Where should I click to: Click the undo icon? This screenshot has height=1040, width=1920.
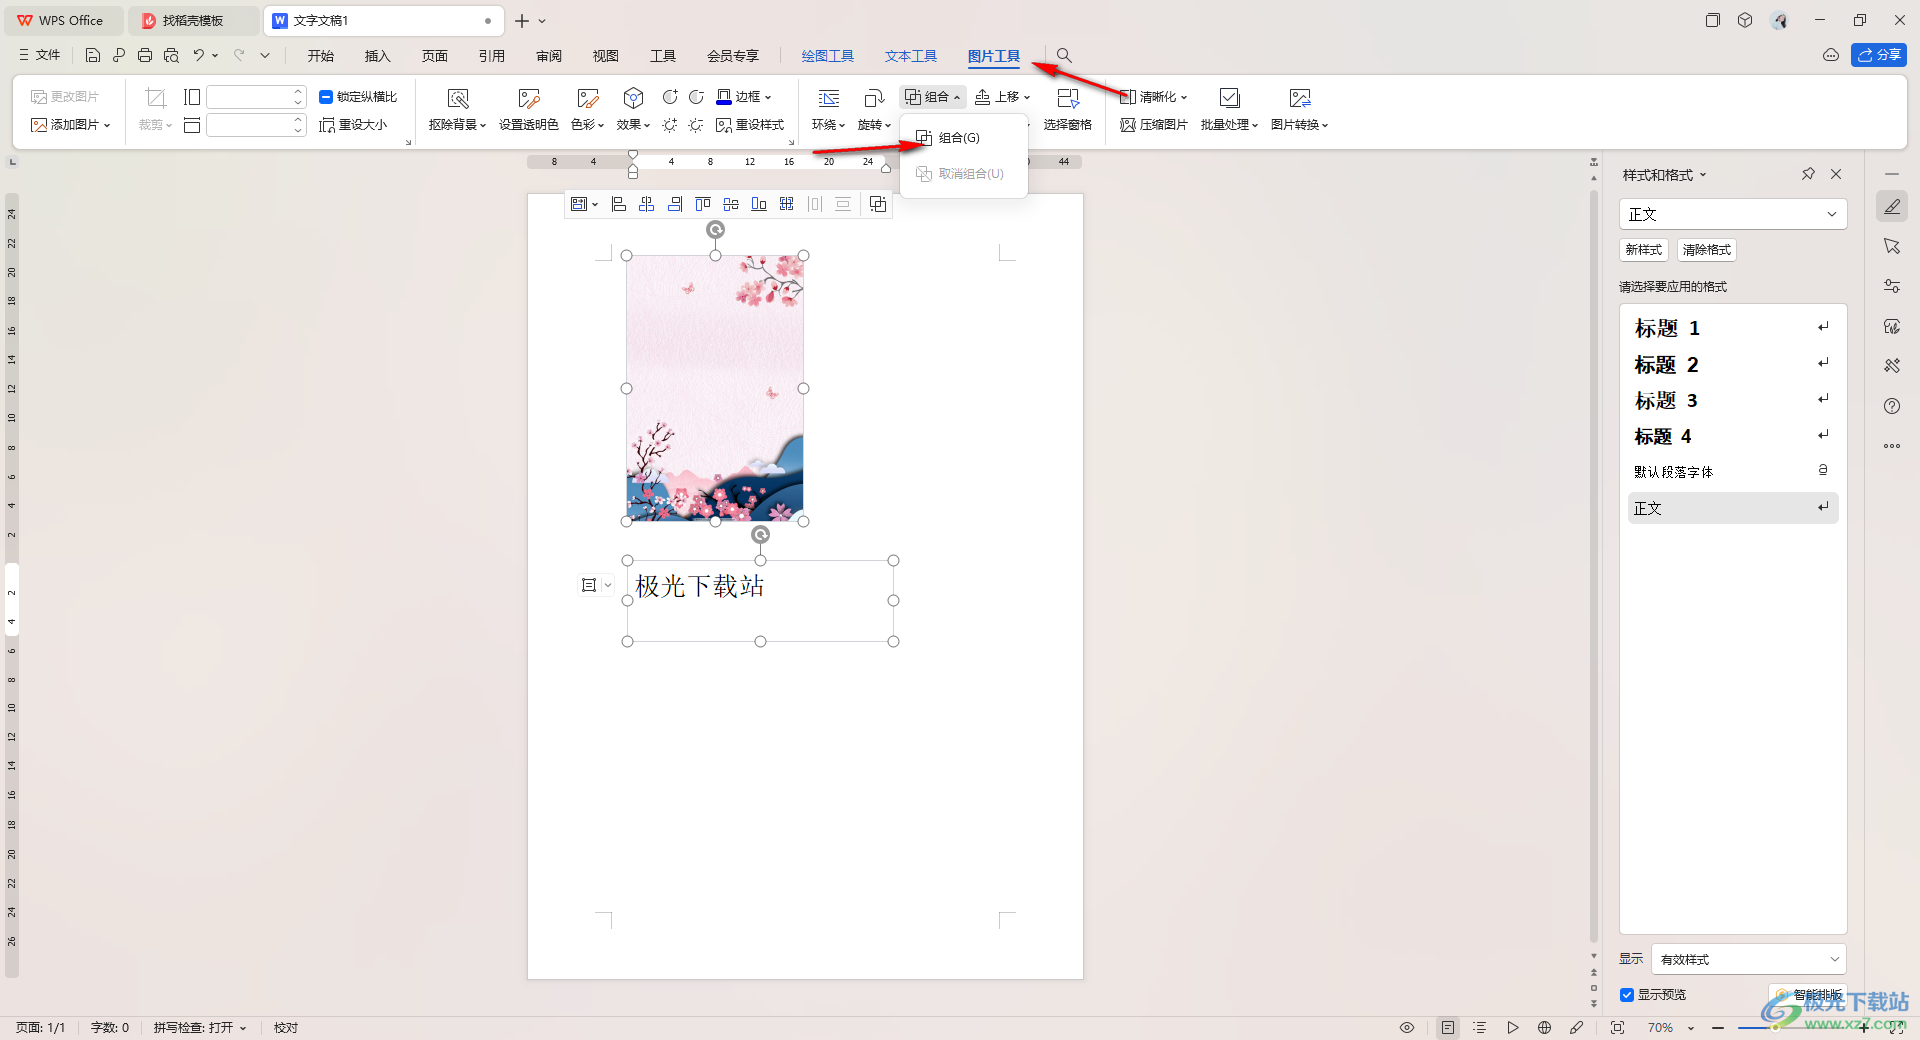point(199,55)
